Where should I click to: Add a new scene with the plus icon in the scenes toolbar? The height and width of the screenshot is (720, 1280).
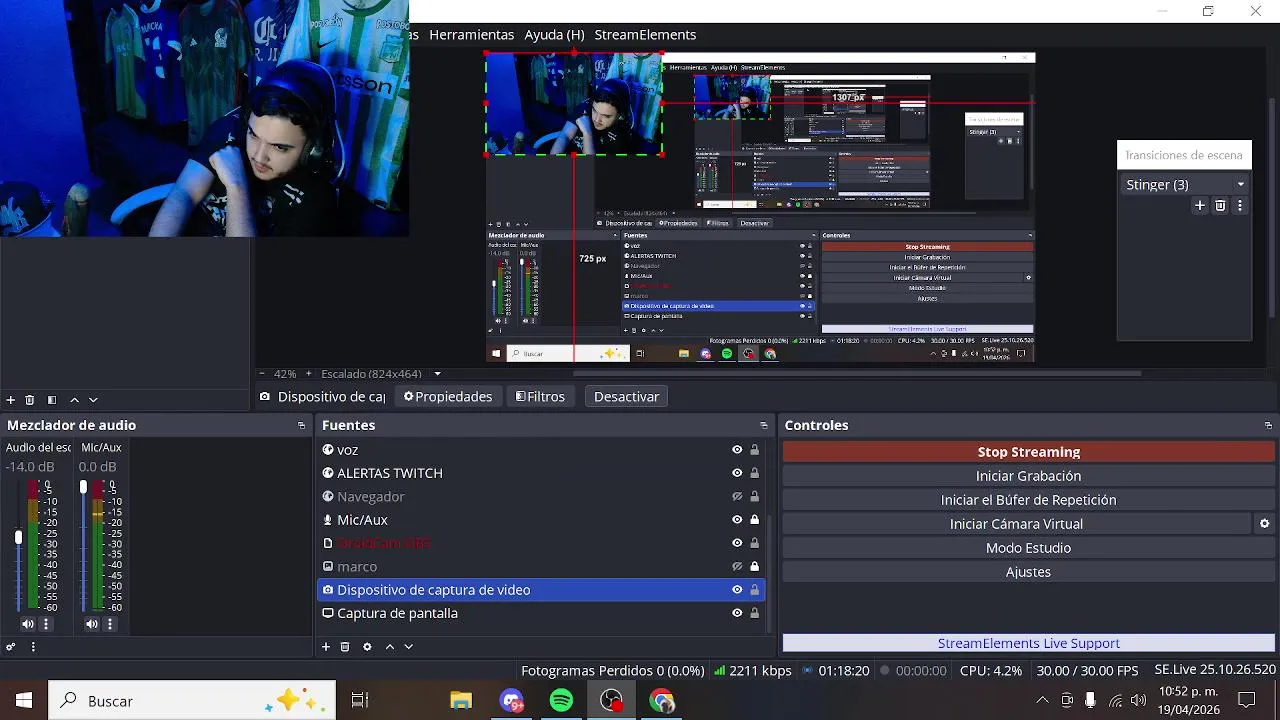pyautogui.click(x=10, y=400)
